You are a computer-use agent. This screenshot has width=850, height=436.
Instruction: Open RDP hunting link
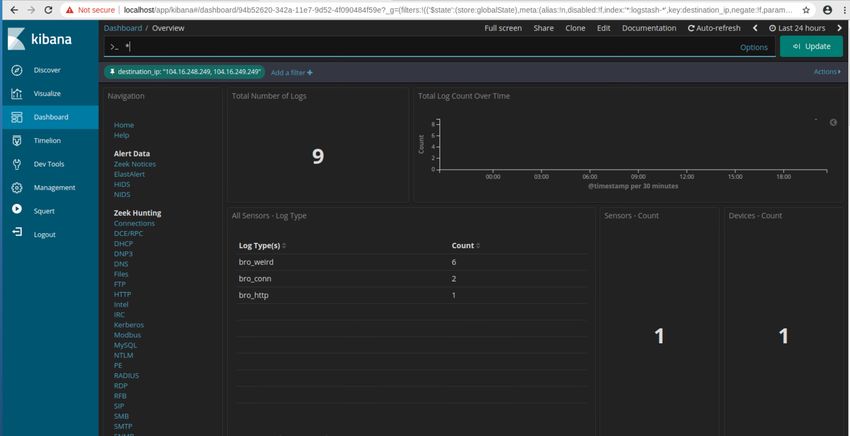(x=120, y=386)
